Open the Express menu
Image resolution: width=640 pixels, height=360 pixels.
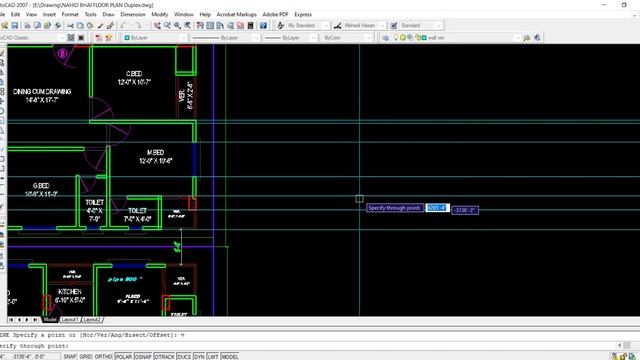click(303, 14)
